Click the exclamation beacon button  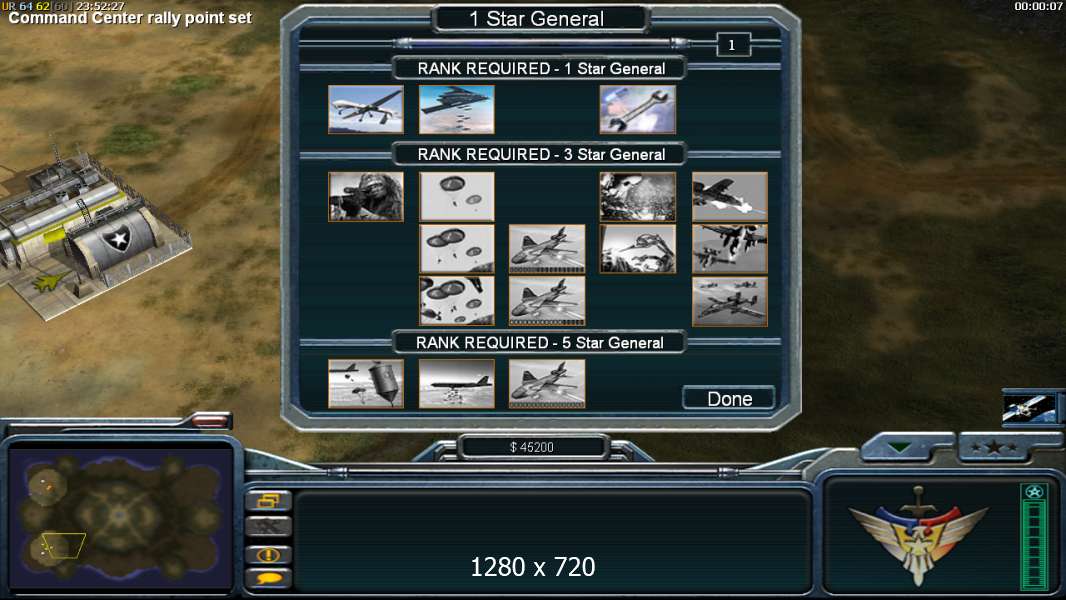coord(269,554)
